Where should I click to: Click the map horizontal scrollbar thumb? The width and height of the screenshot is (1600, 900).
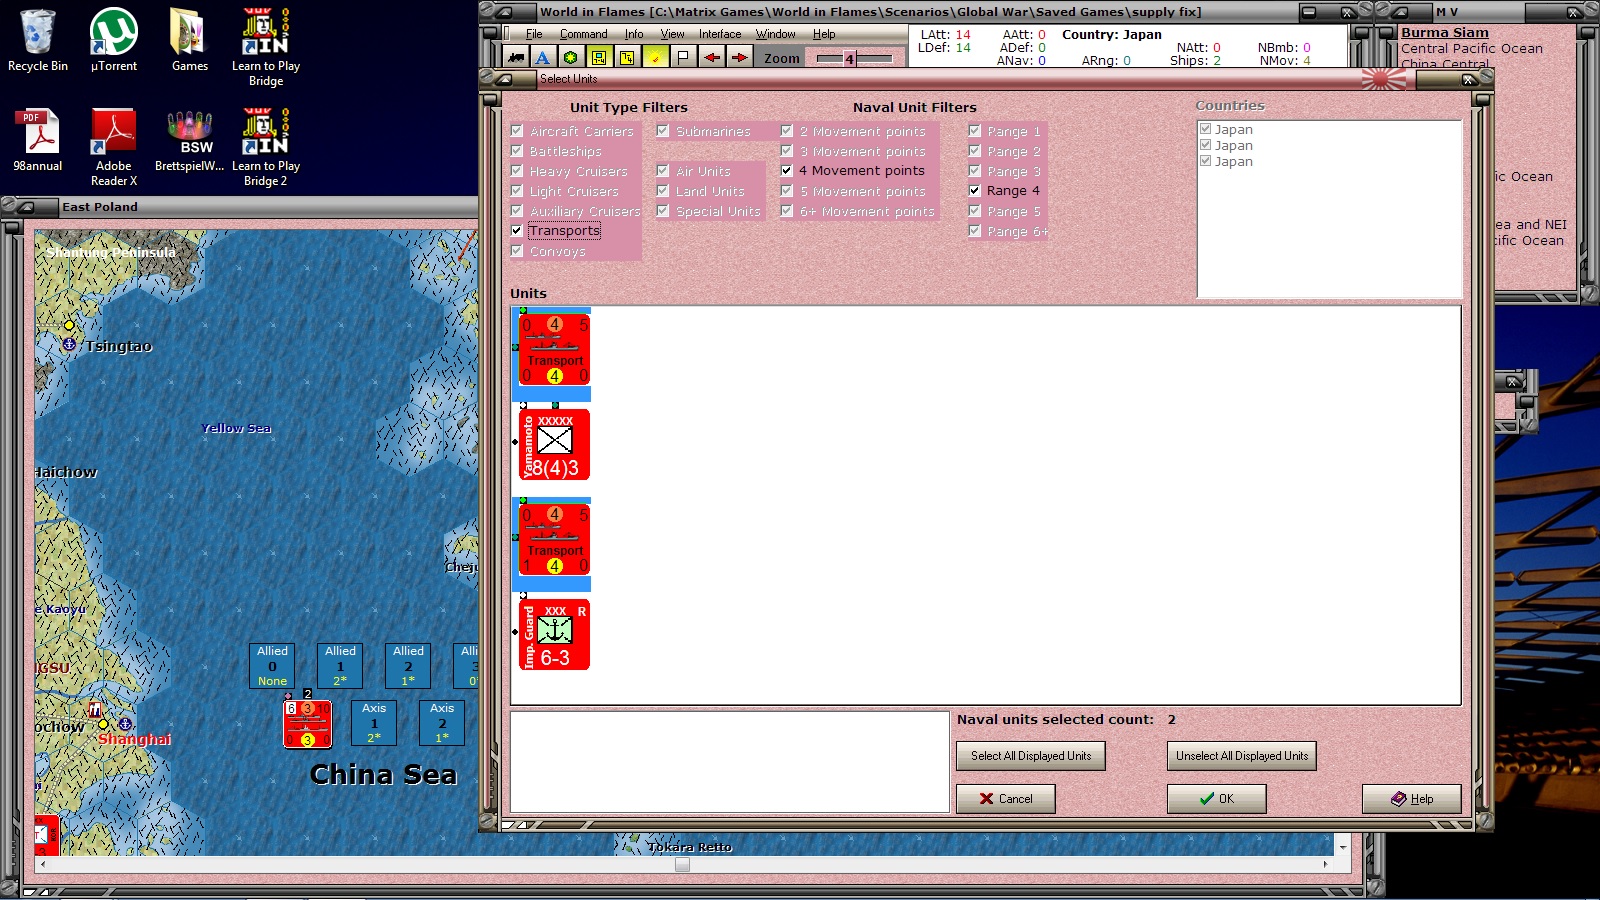point(682,865)
